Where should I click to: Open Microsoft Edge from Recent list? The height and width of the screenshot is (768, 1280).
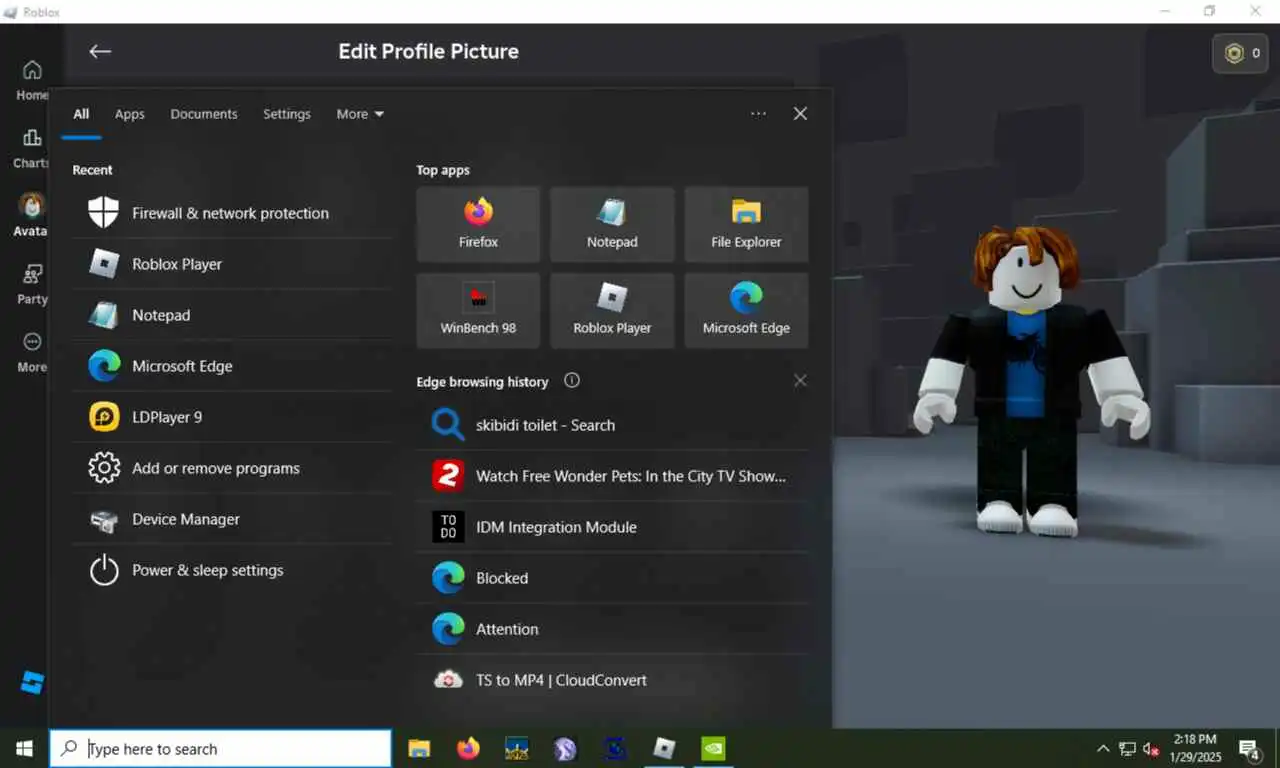pyautogui.click(x=231, y=366)
